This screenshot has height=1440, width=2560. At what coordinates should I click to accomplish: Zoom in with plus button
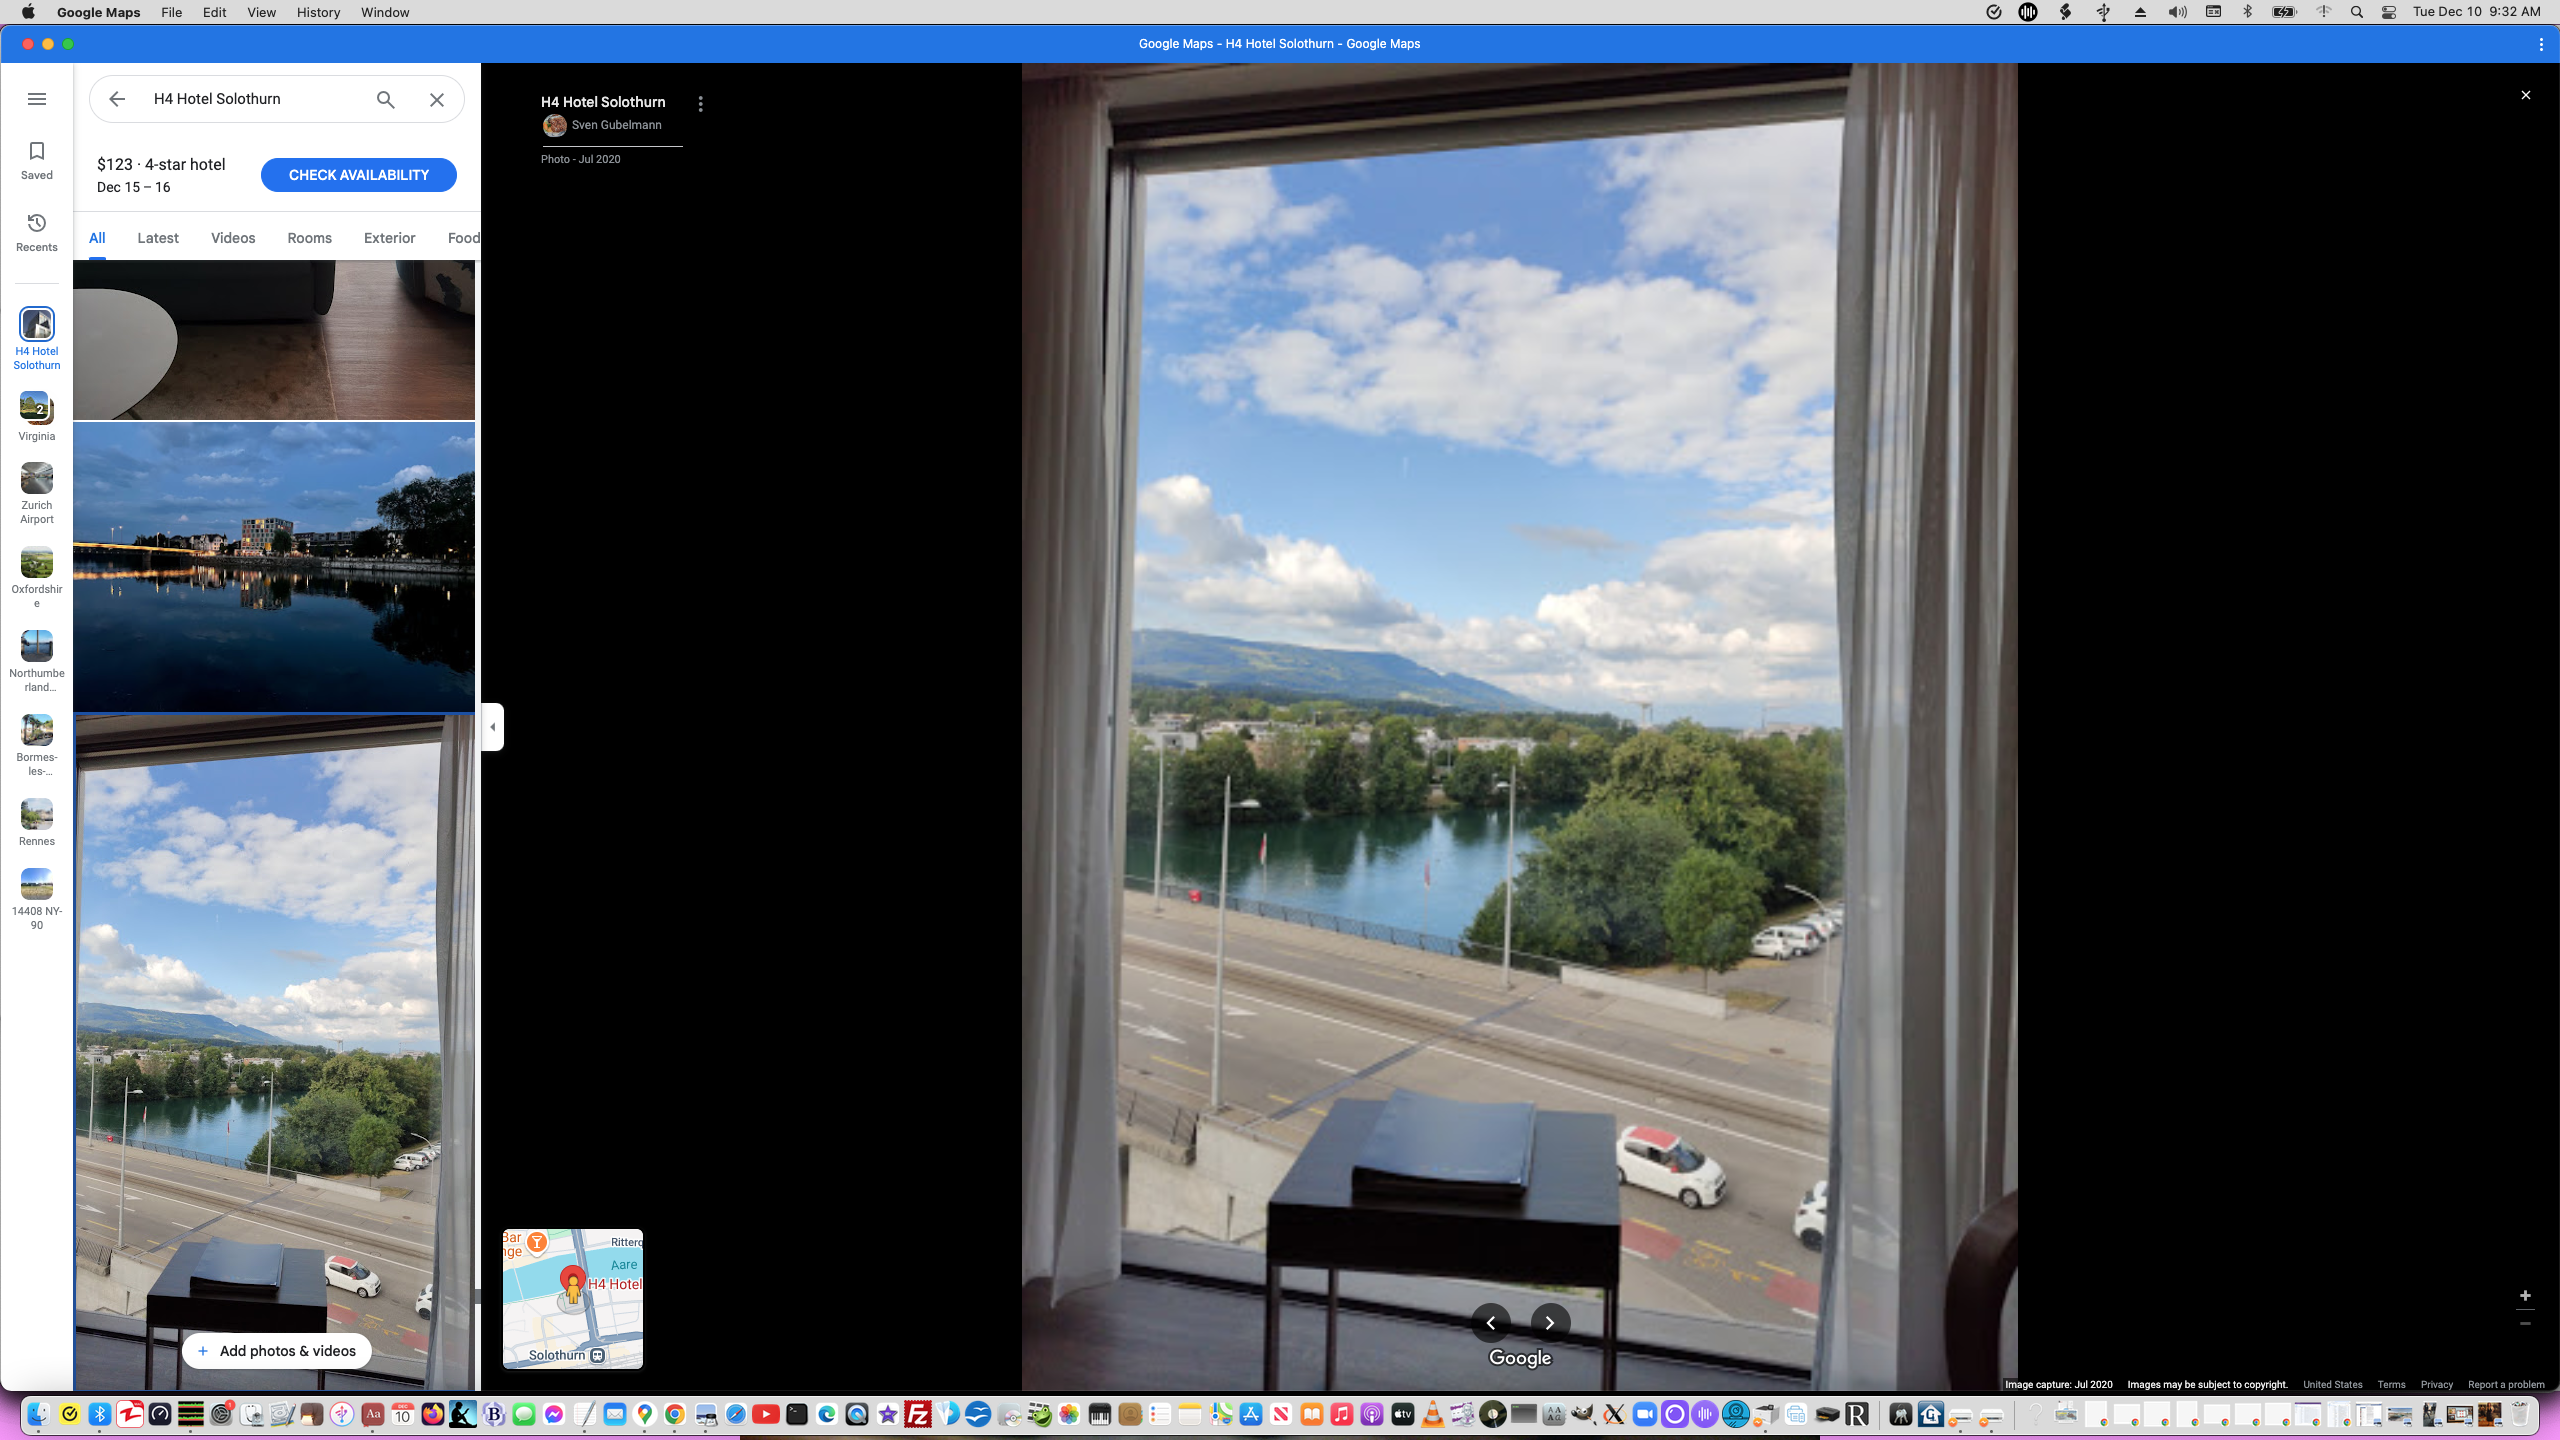click(x=2525, y=1295)
